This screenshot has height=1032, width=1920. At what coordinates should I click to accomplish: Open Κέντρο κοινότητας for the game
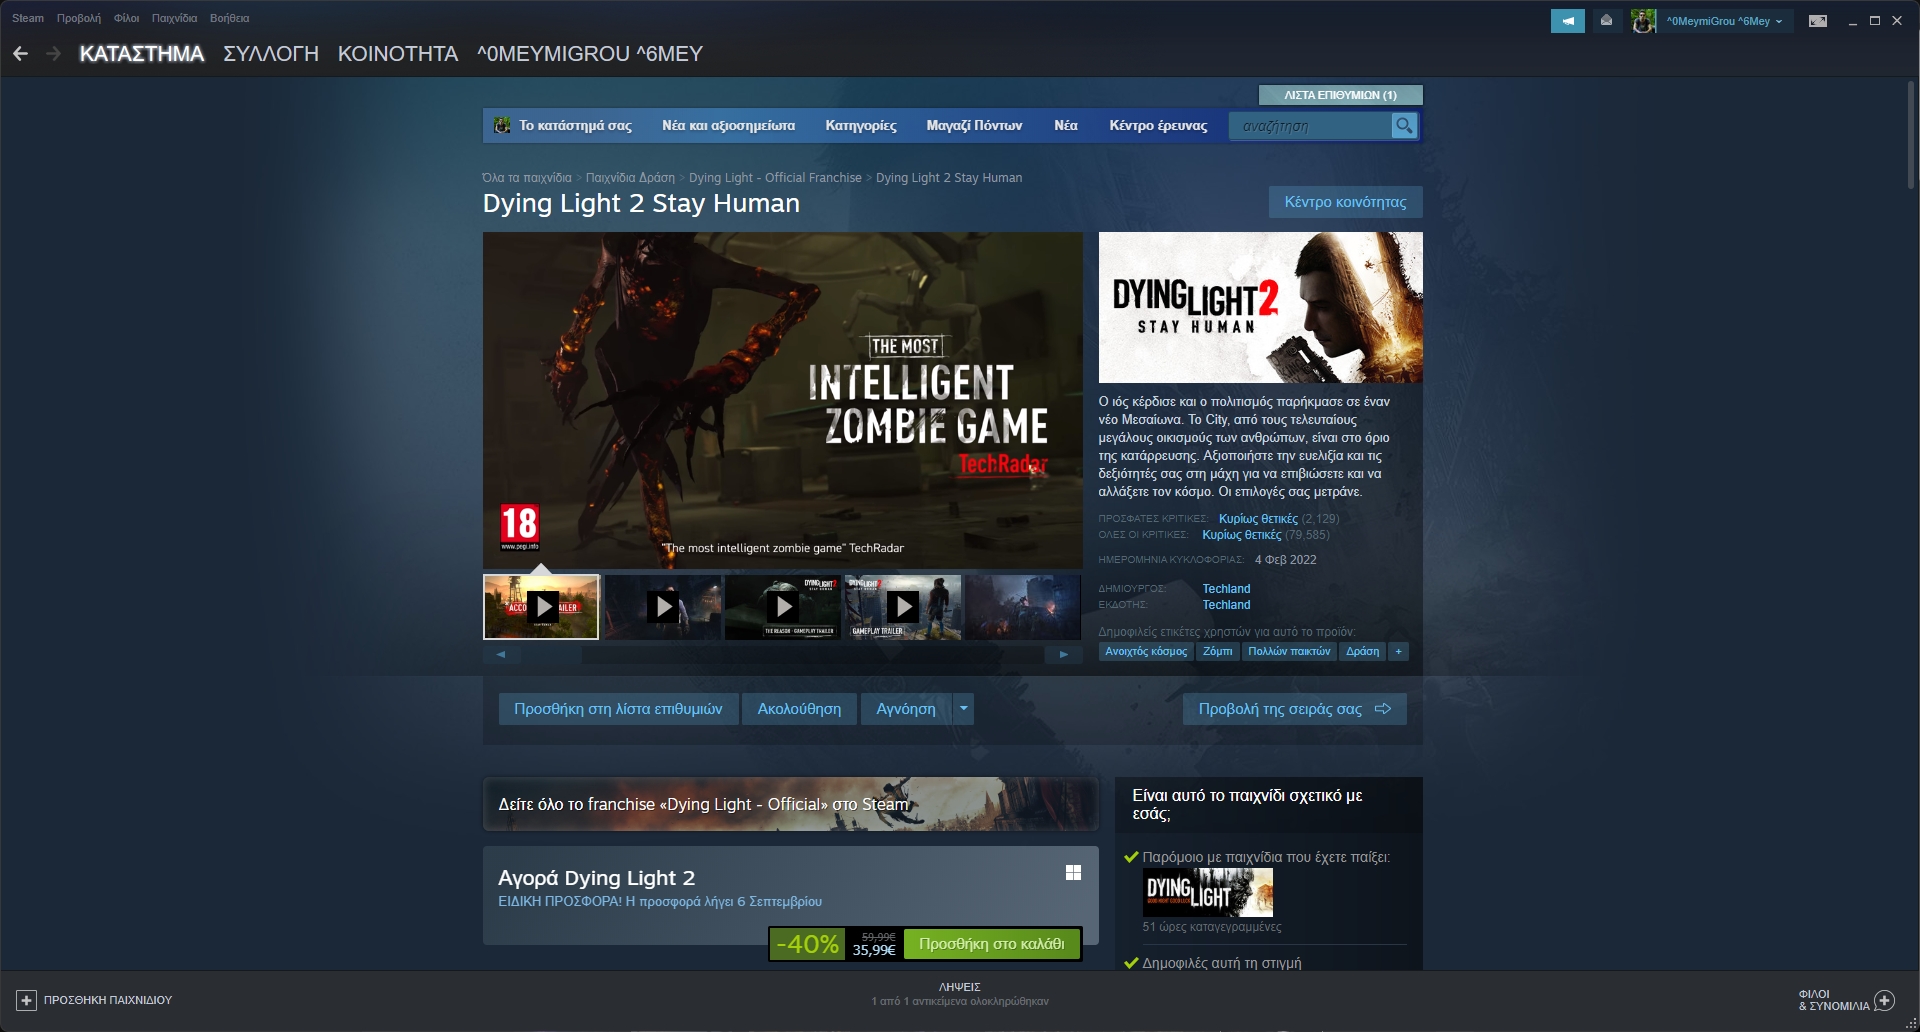click(1344, 201)
